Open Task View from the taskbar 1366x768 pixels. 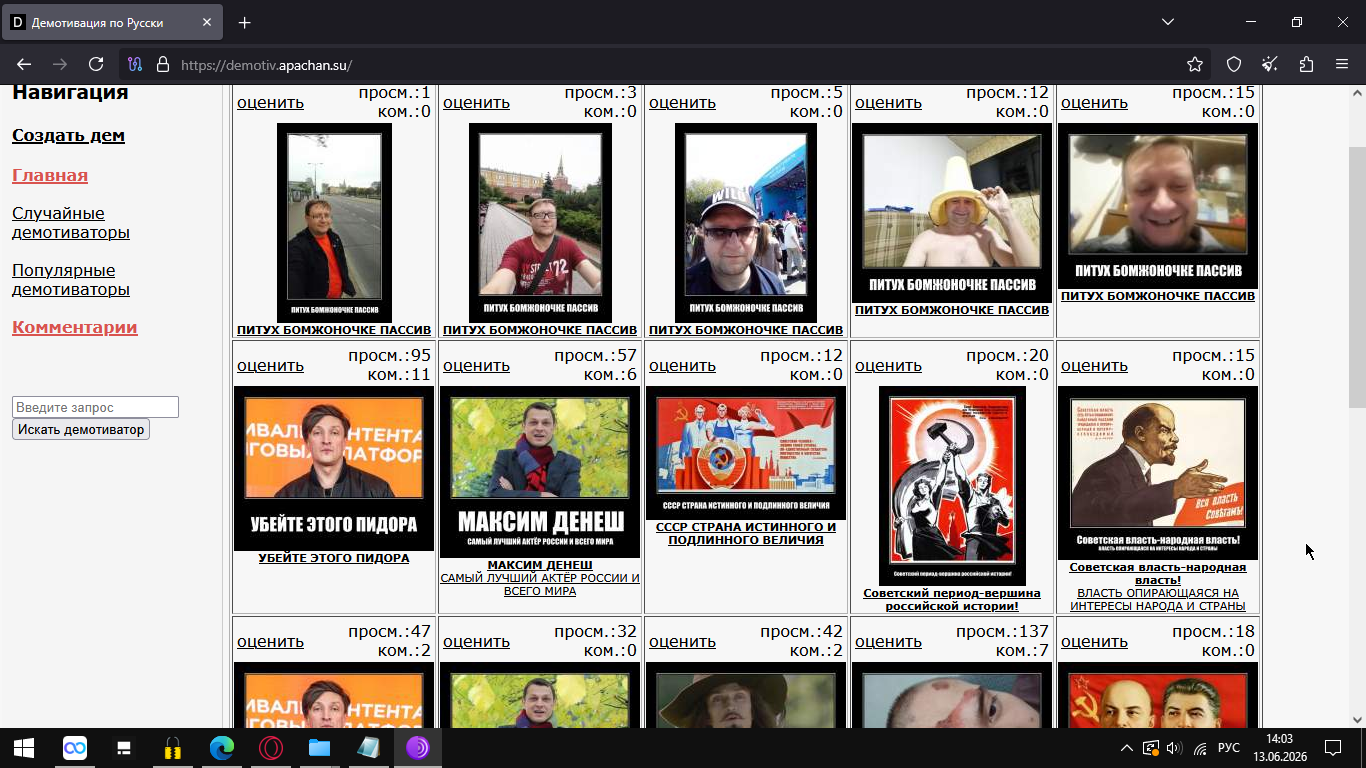tap(124, 748)
